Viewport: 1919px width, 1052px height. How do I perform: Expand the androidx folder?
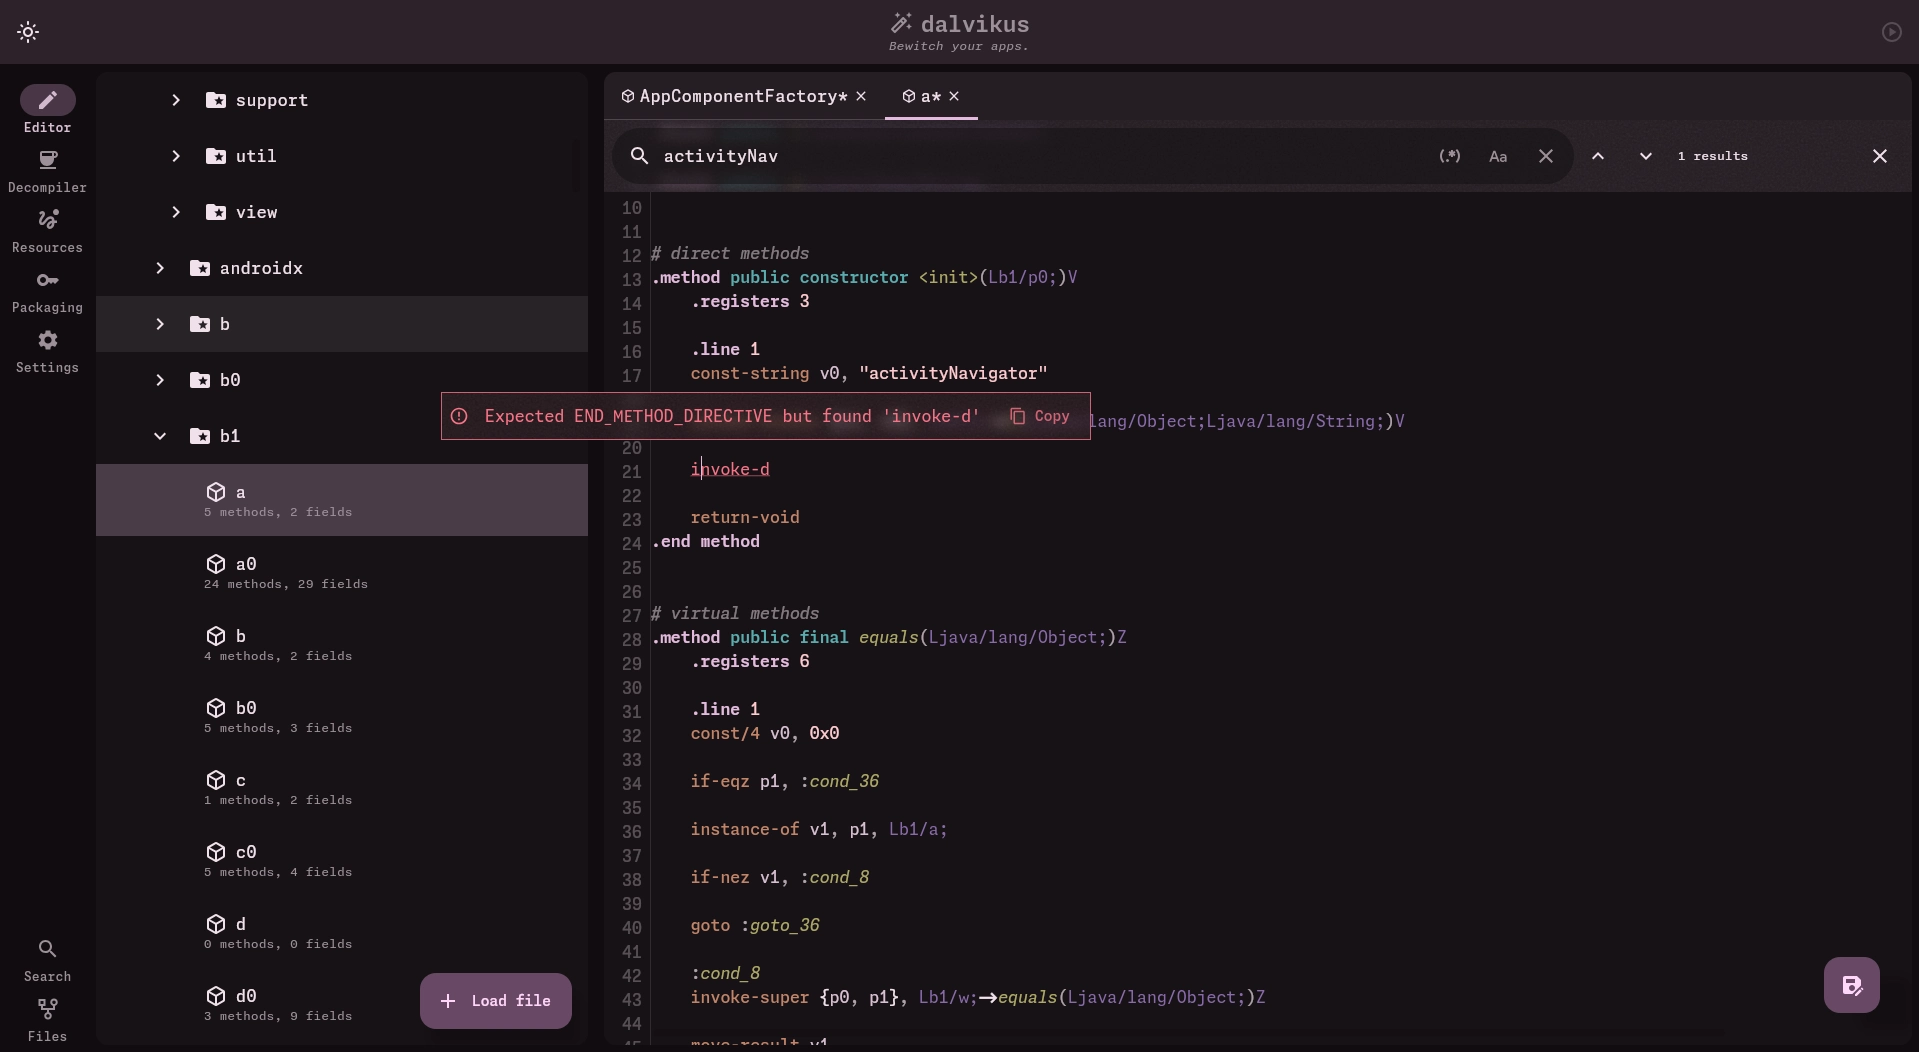(160, 268)
